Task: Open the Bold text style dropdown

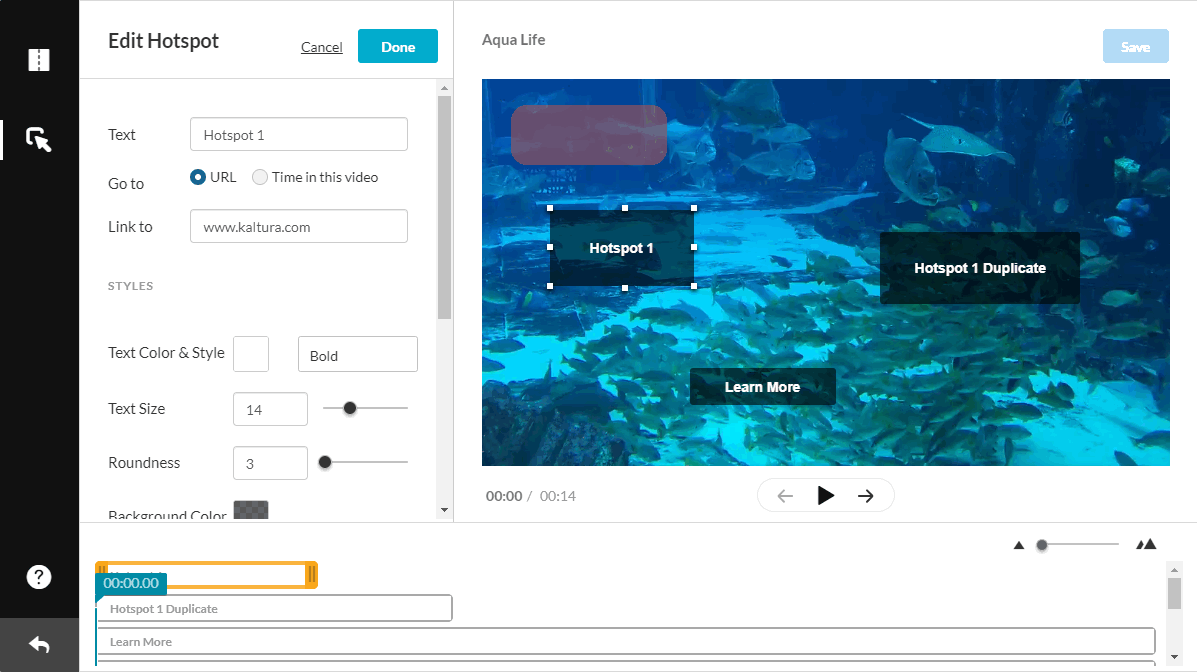Action: (357, 354)
